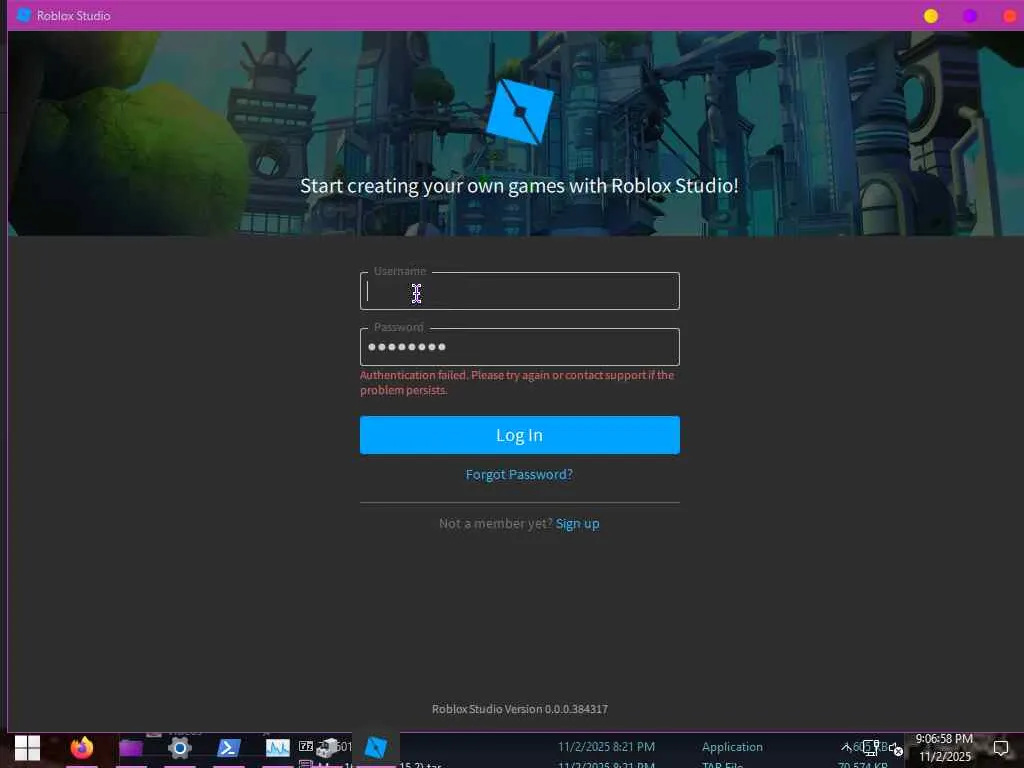This screenshot has width=1024, height=768.
Task: Click '11/2/2025 8:21 PM' date in background window
Action: (606, 746)
